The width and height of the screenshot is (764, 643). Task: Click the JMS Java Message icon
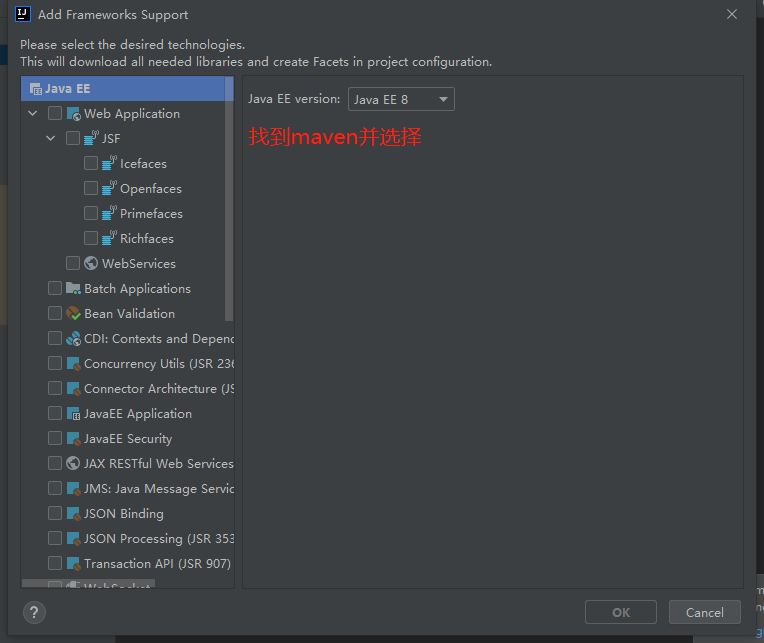point(74,489)
